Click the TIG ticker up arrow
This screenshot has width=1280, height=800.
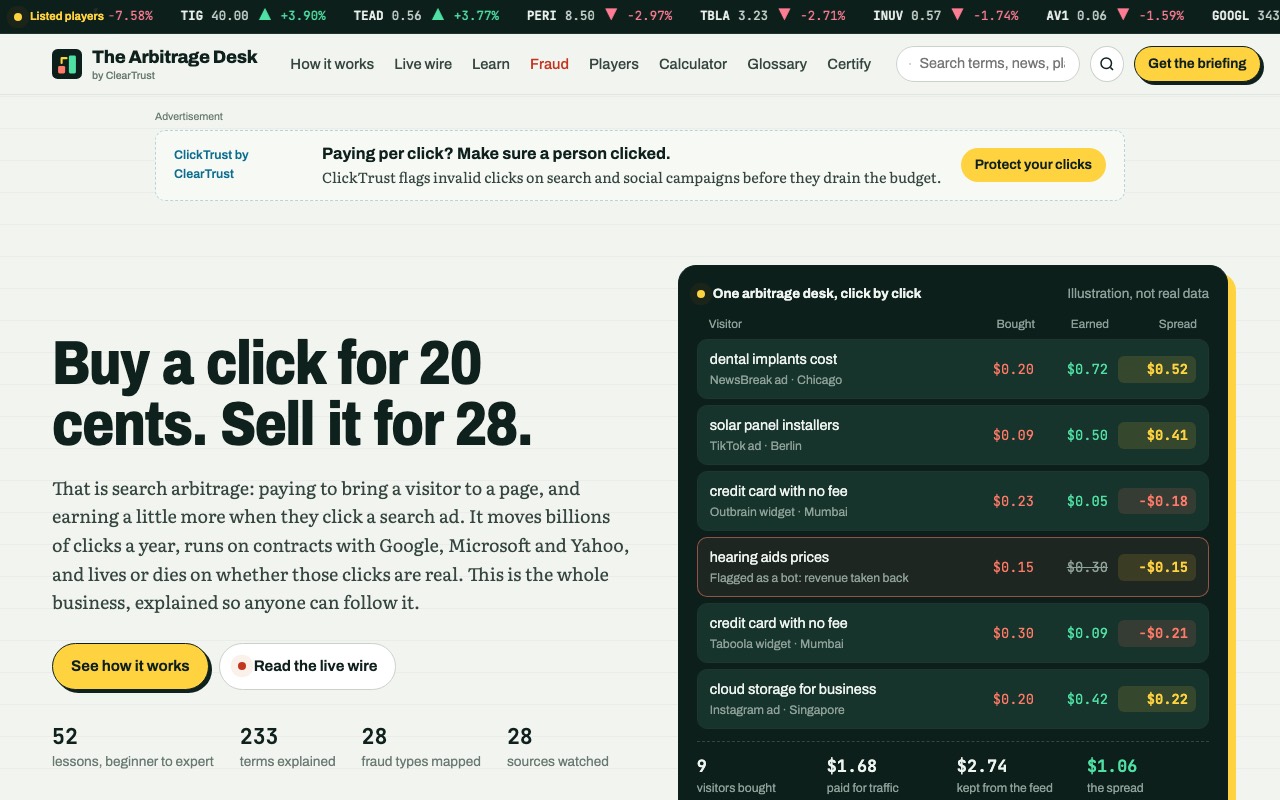click(265, 16)
